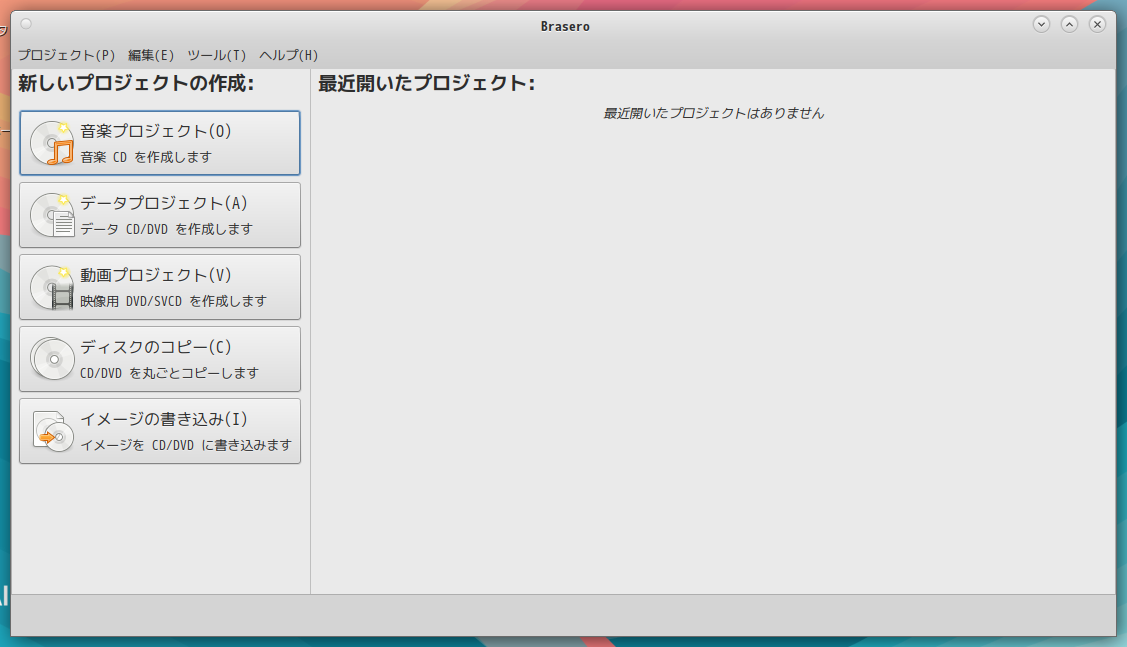1127x647 pixels.
Task: Click the disc copy icon
Action: (52, 359)
